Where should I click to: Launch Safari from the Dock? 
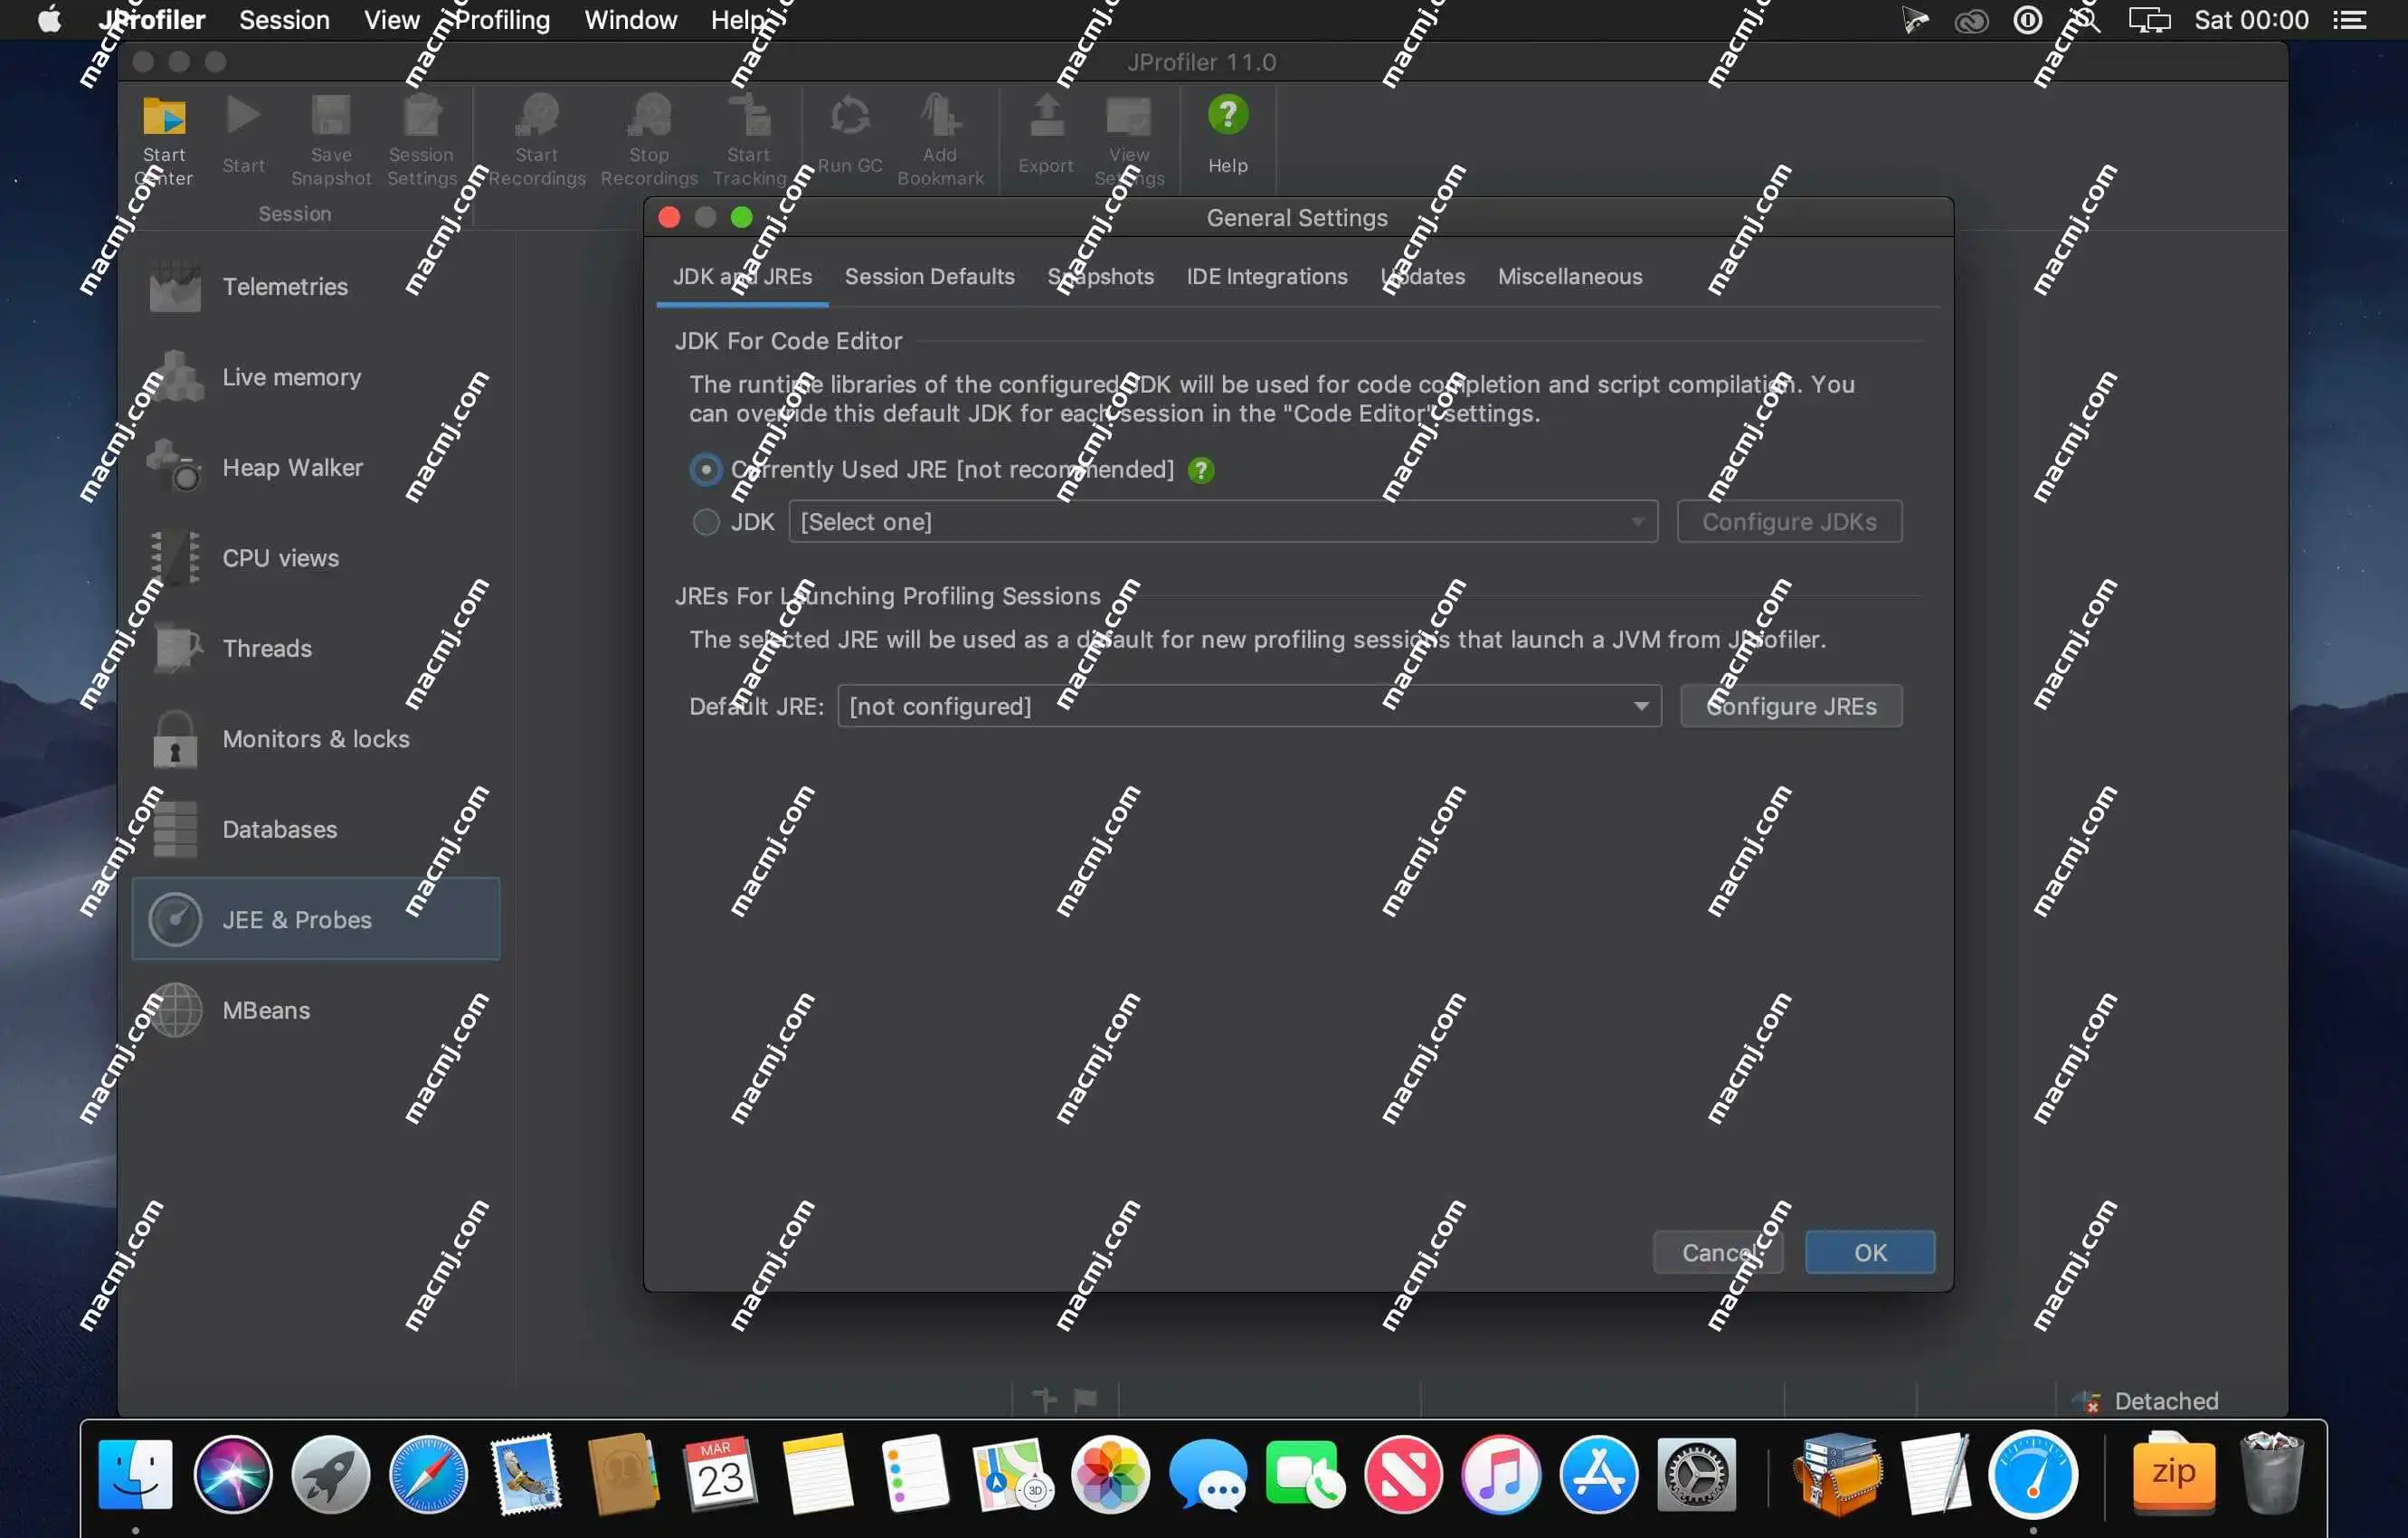point(428,1474)
